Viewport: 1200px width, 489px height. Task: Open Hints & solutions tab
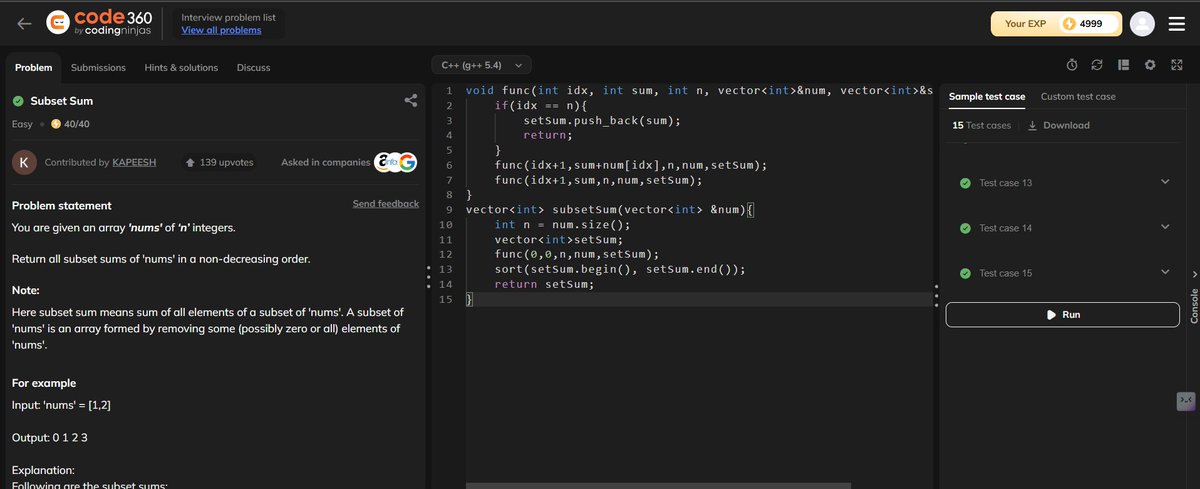[181, 67]
